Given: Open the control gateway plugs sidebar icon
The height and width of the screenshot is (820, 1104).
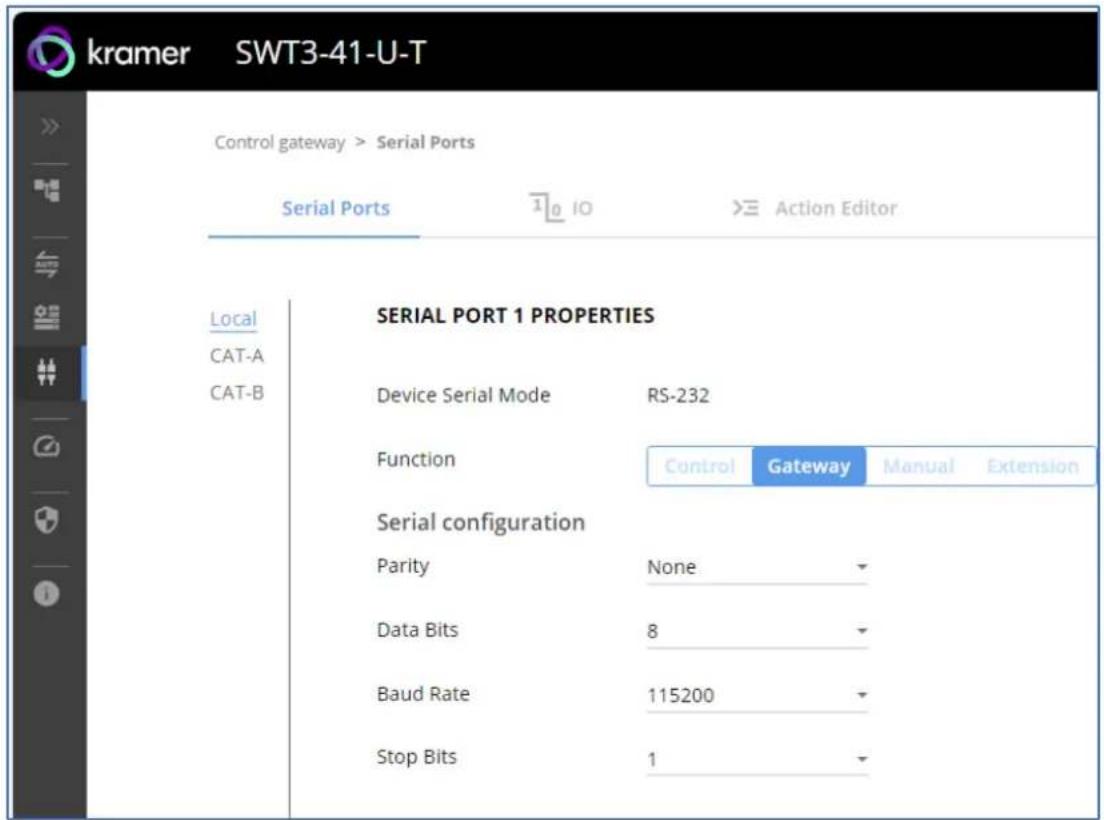Looking at the screenshot, I should (x=47, y=372).
